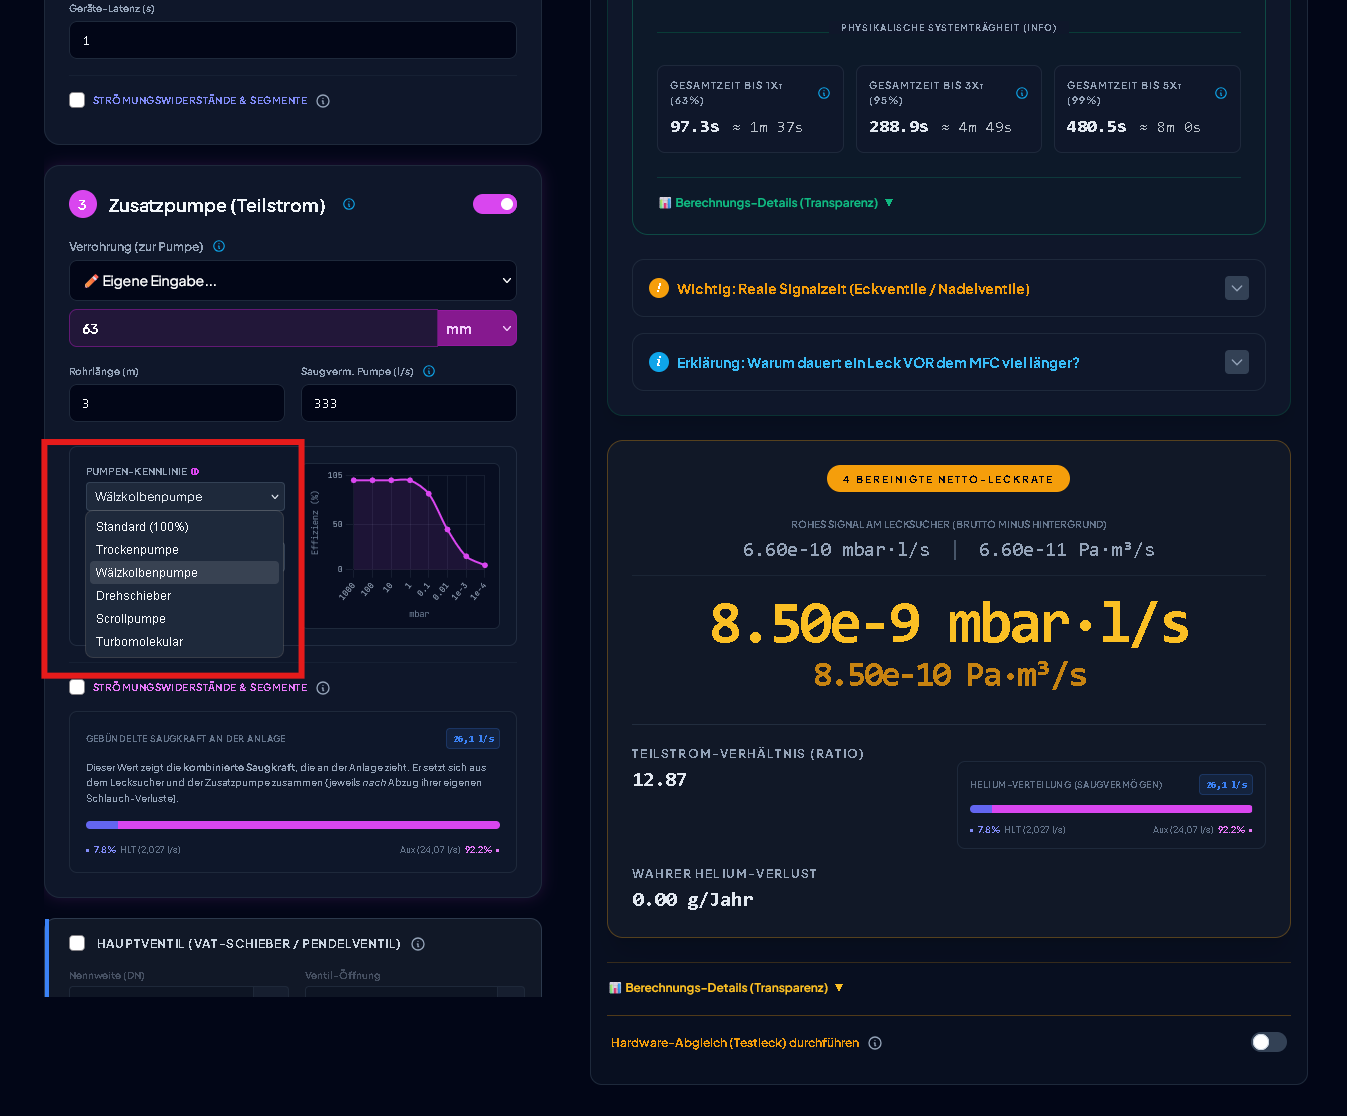Click info icon next to Saugverm. Pumpe
This screenshot has width=1347, height=1116.
coord(429,371)
